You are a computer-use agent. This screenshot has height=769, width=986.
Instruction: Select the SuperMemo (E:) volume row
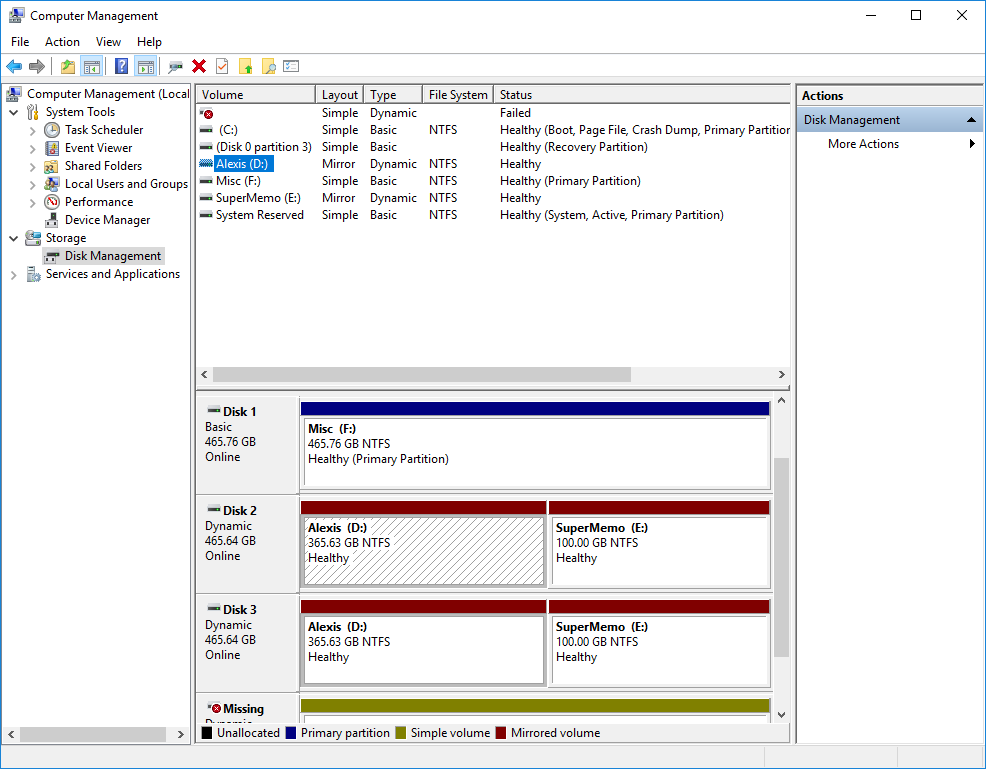493,198
